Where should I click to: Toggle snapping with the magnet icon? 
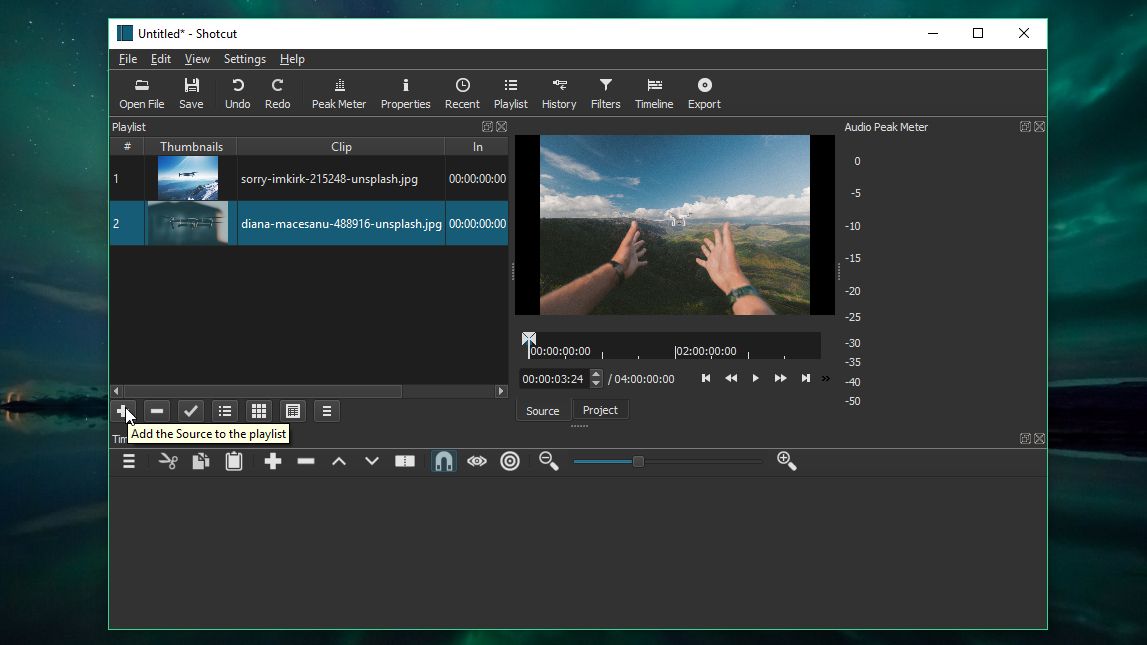click(443, 461)
